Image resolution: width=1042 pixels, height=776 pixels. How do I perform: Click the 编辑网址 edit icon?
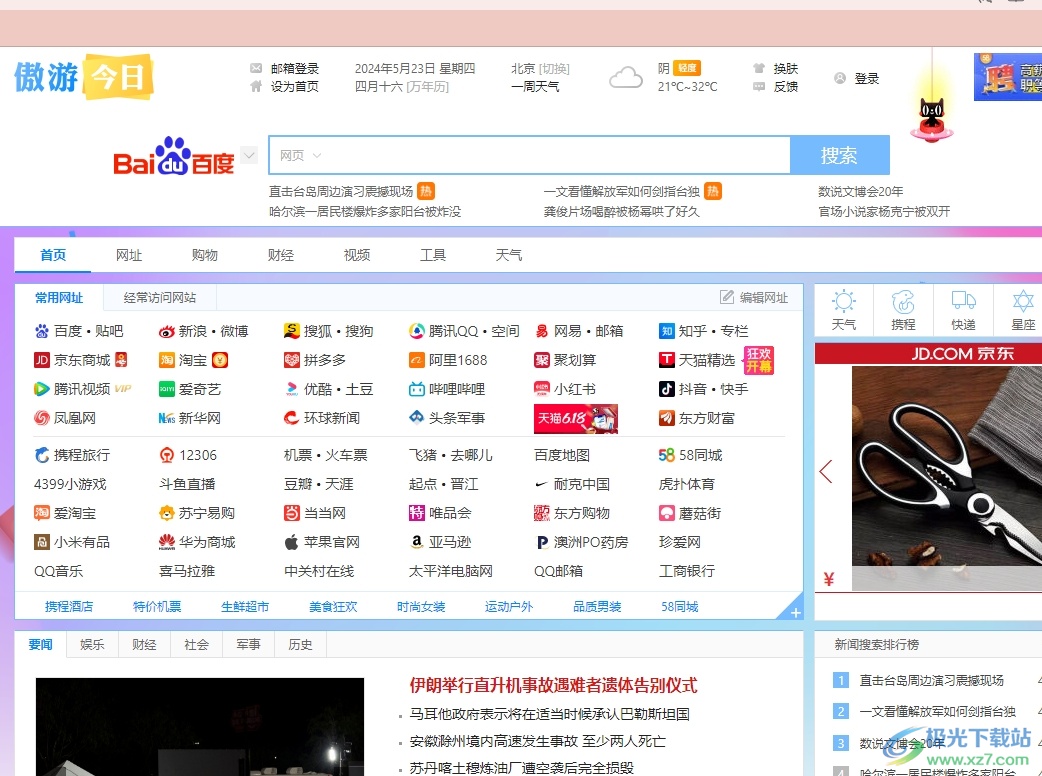[x=727, y=297]
